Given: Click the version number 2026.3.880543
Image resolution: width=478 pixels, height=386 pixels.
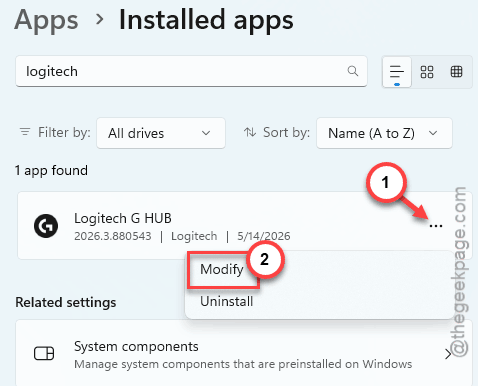Looking at the screenshot, I should tap(113, 236).
